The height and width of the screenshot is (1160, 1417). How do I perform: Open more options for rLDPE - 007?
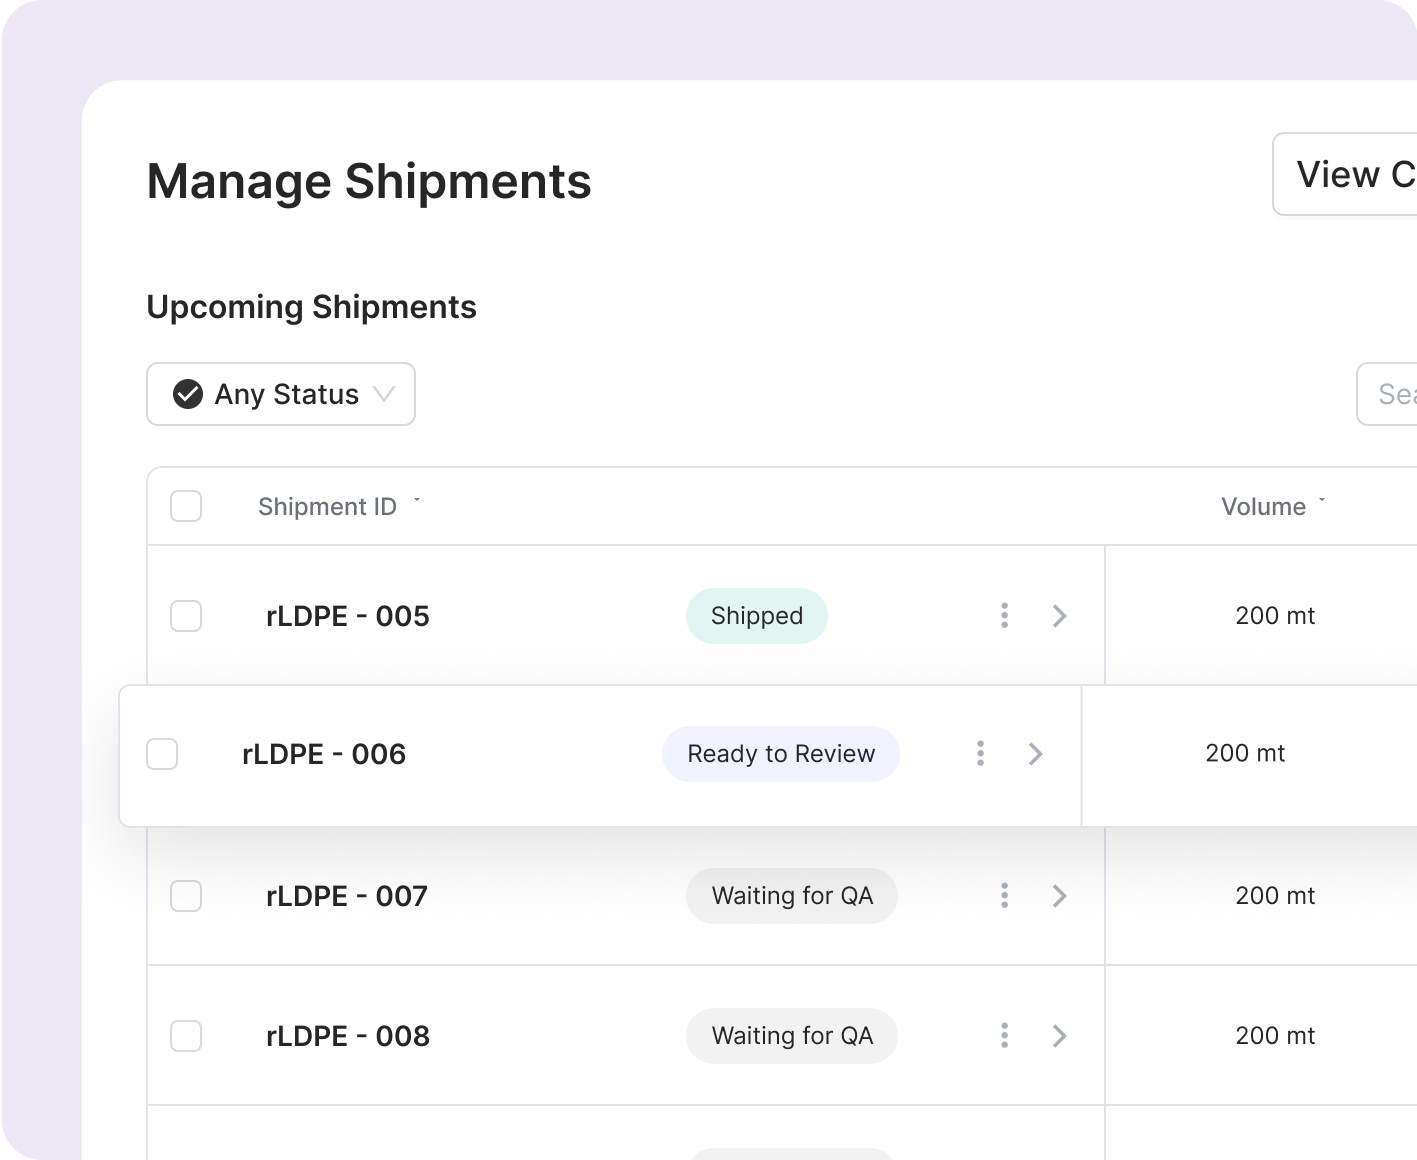(x=1004, y=895)
